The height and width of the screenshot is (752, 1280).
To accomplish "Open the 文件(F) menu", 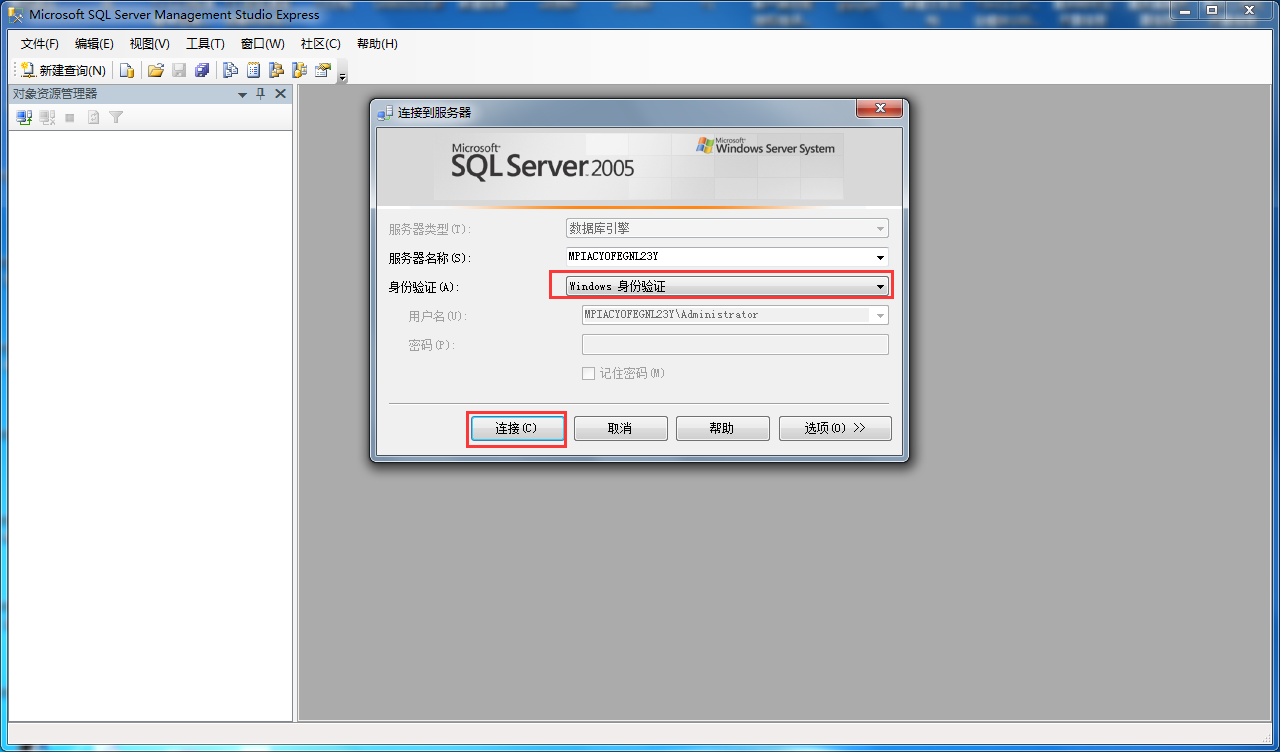I will 38,43.
